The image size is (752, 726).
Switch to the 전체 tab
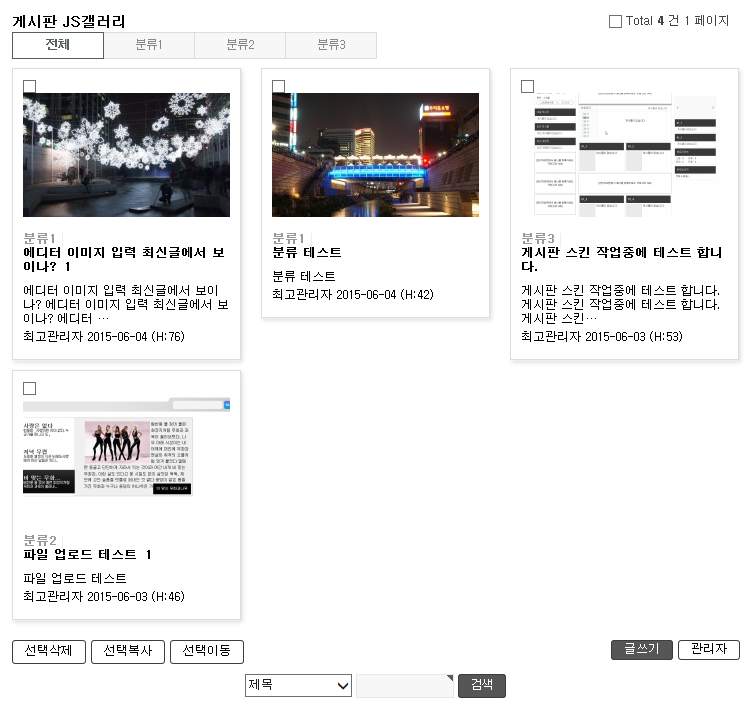(58, 45)
